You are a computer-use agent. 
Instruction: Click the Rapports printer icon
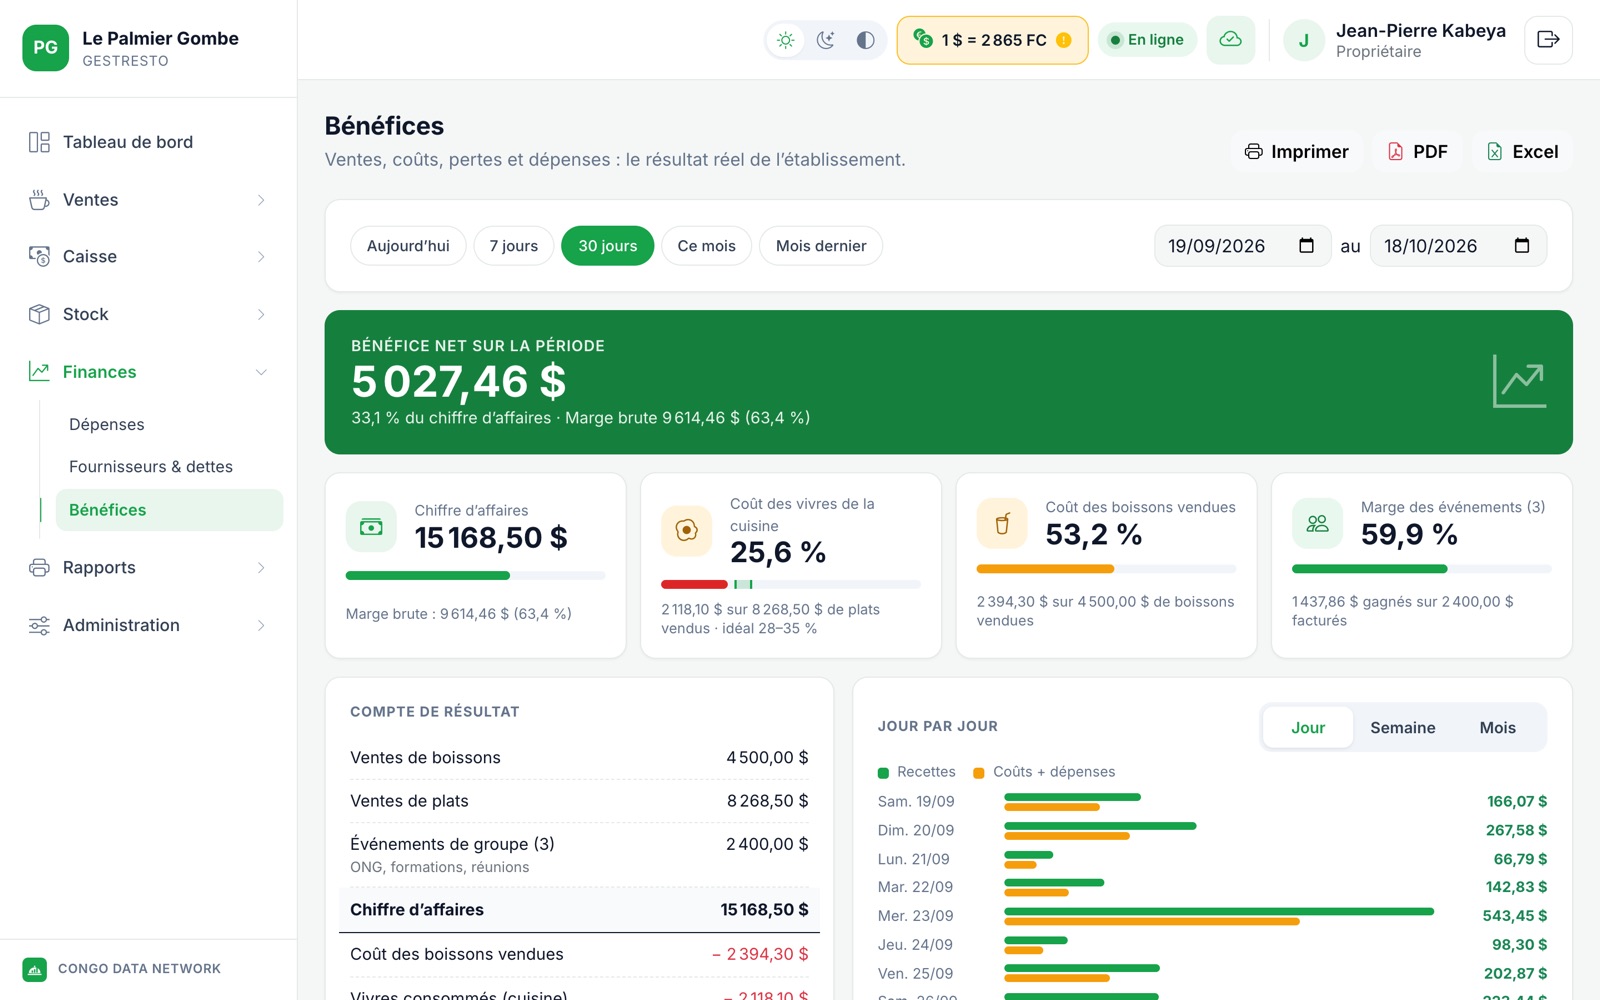pyautogui.click(x=39, y=568)
